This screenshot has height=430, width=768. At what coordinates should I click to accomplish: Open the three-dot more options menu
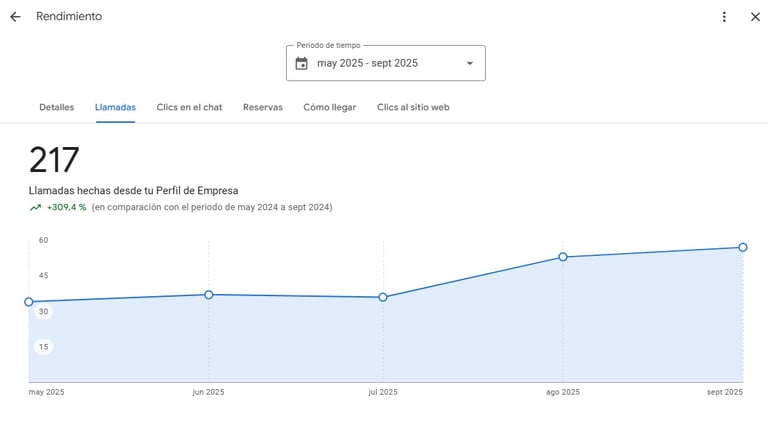[724, 17]
